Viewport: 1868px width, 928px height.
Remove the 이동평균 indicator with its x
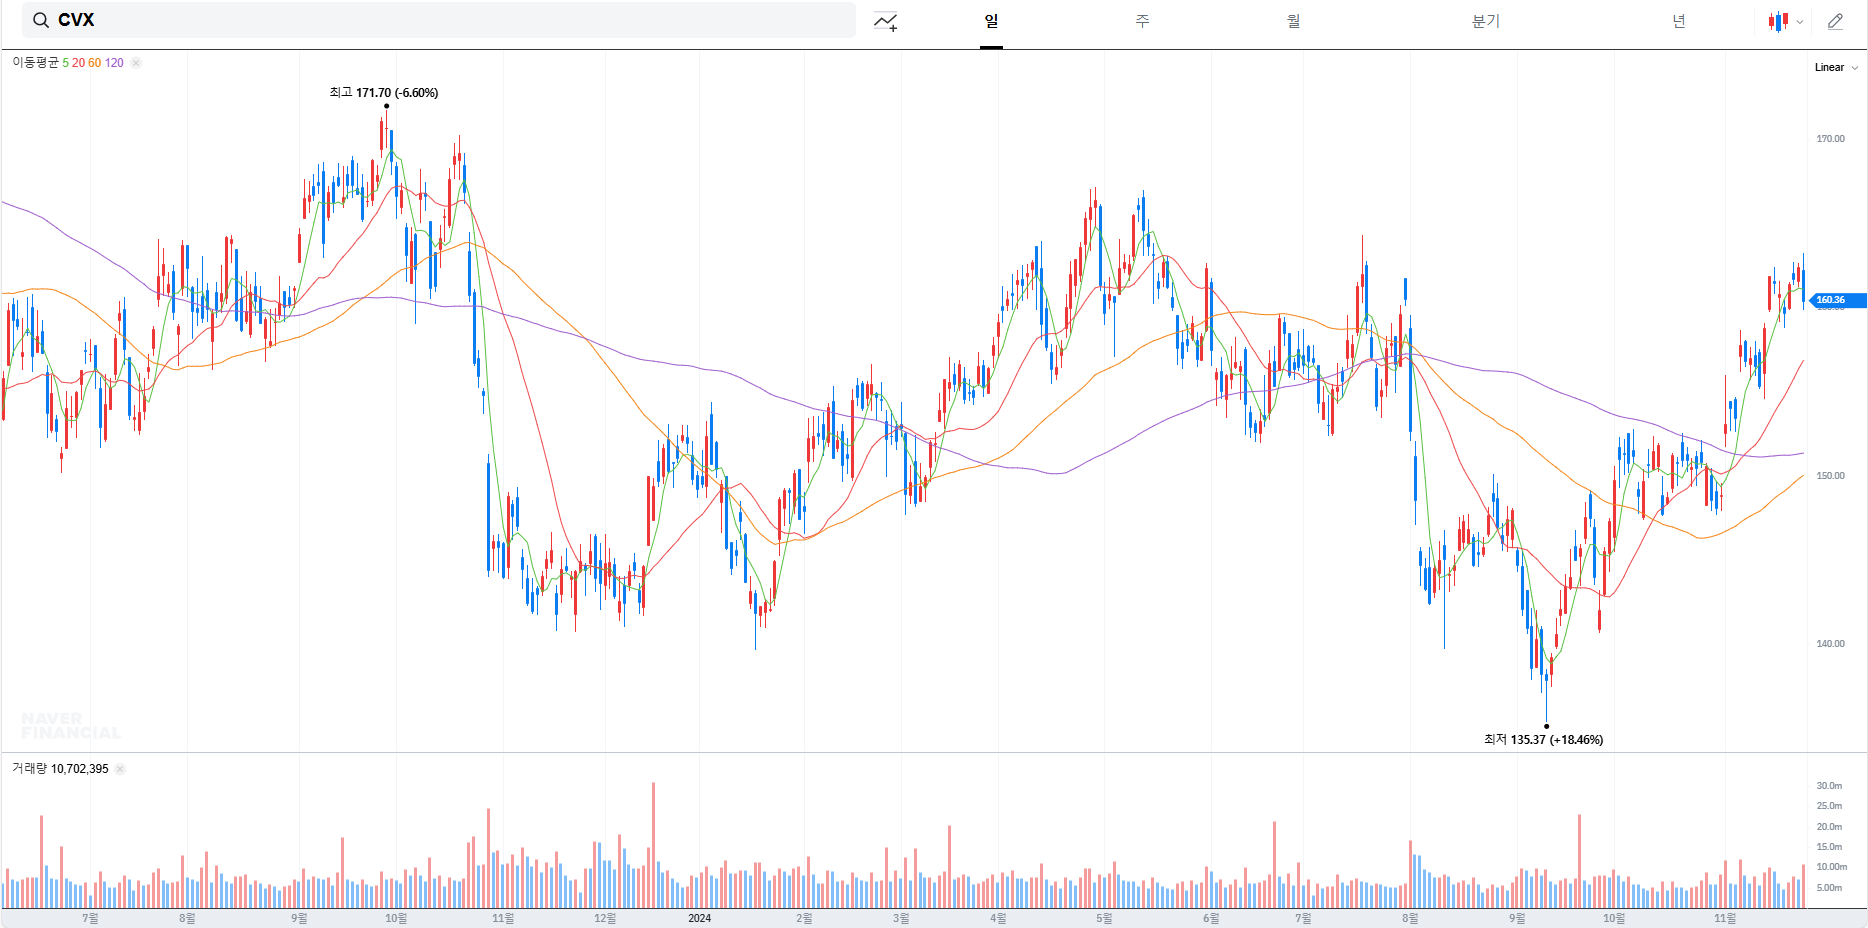[x=136, y=63]
